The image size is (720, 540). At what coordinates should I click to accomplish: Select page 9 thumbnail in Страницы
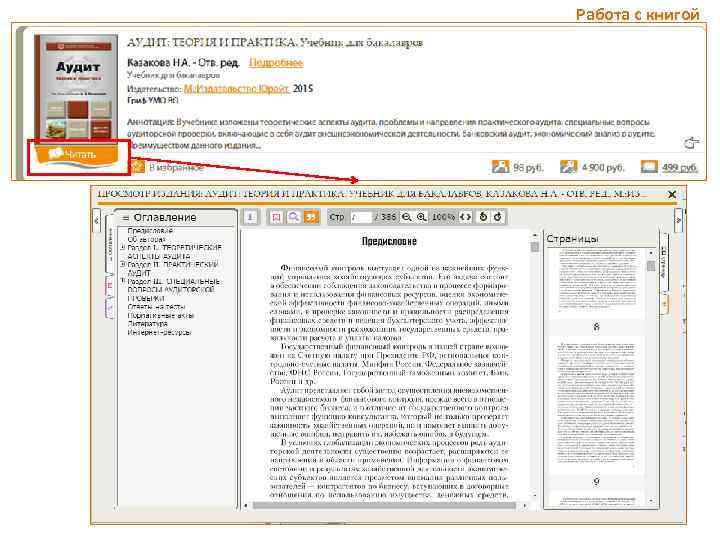(x=596, y=406)
